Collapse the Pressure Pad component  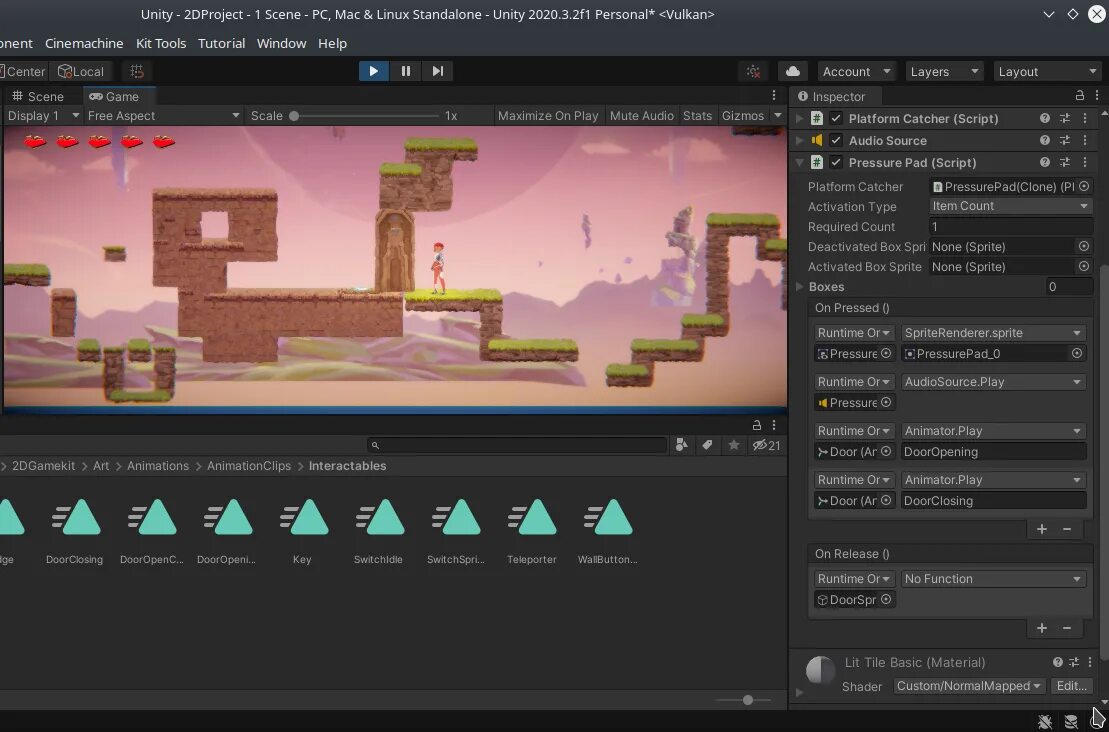(800, 162)
